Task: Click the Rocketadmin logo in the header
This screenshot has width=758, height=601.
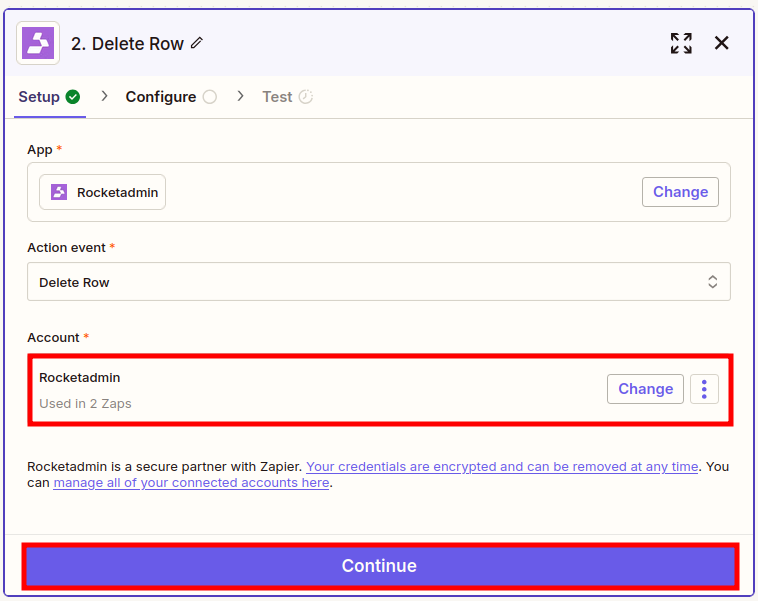Action: pos(38,43)
